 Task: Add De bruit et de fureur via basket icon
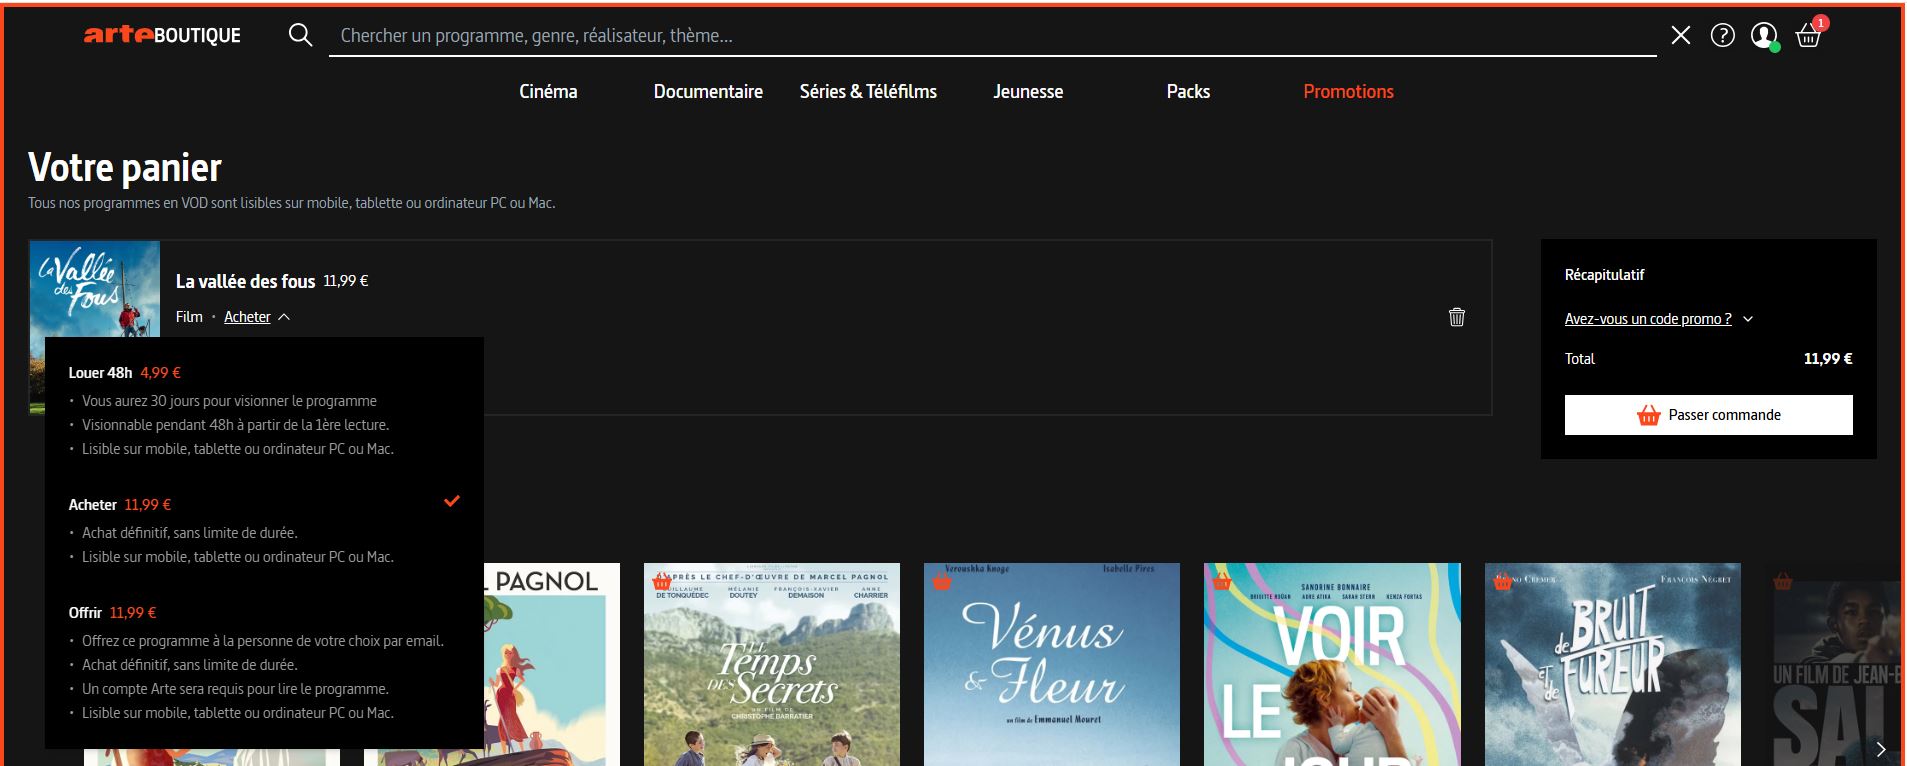[x=1503, y=581]
